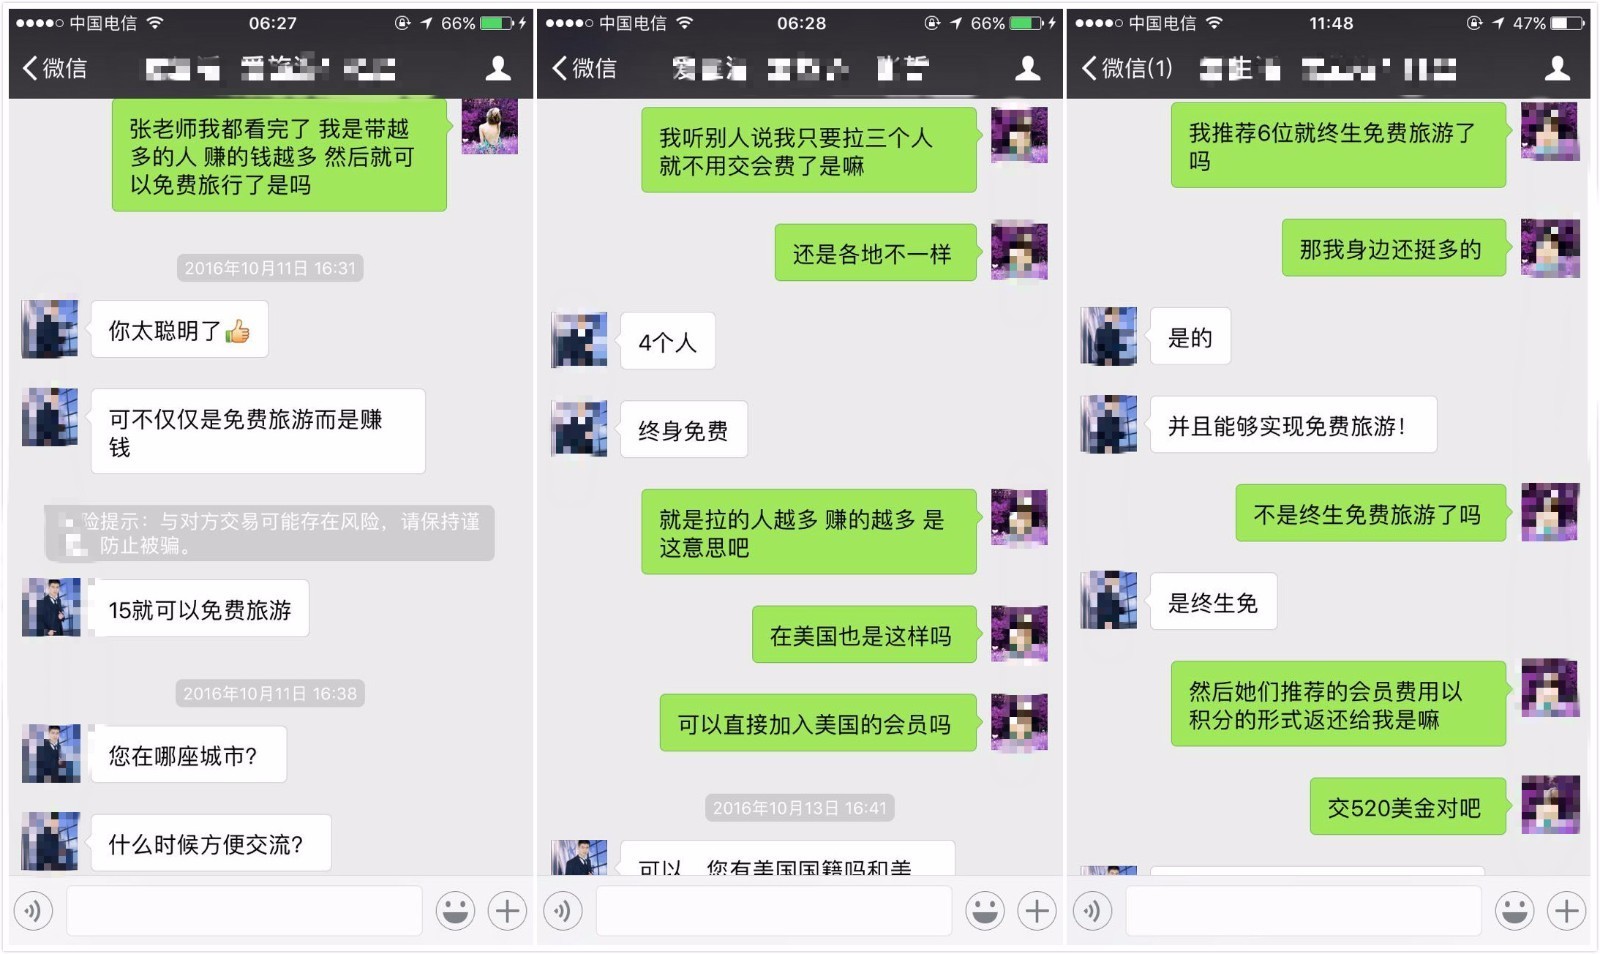Image resolution: width=1600 pixels, height=954 pixels.
Task: Tap the voice input icon in the right chat
Action: tap(1092, 911)
